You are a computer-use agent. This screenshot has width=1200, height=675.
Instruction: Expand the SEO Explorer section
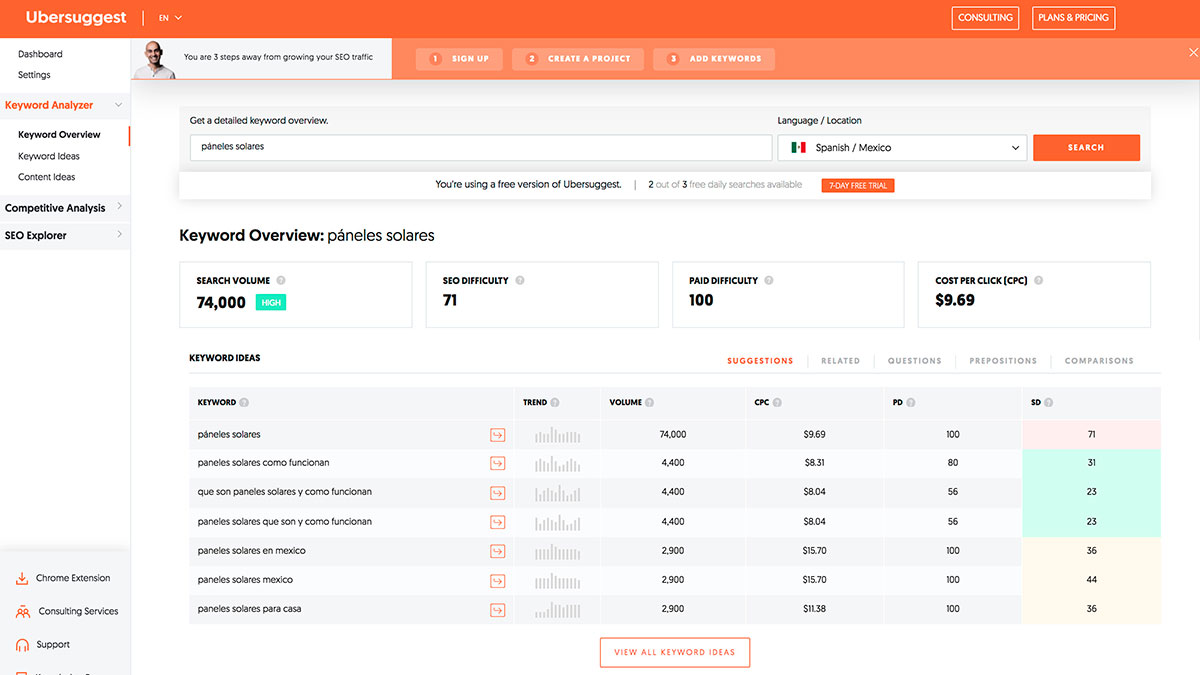[64, 236]
